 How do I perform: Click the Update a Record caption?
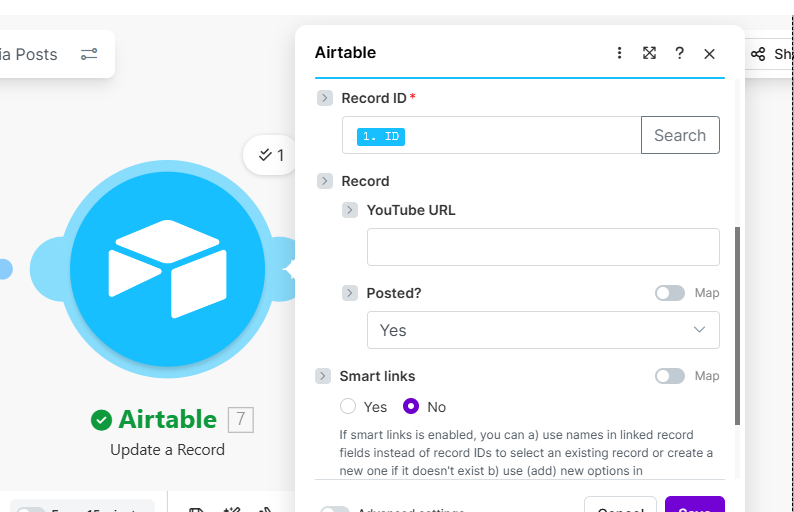[x=168, y=450]
